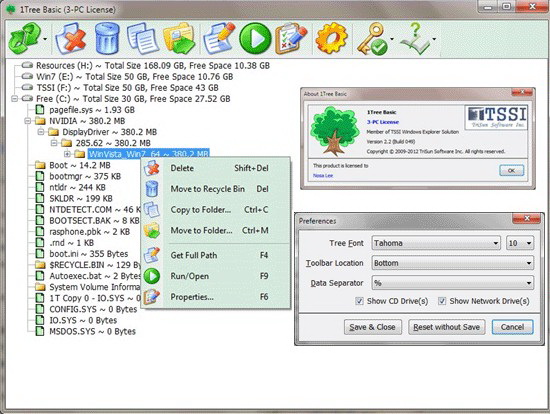Click the green Run/Open play toolbar icon
Image resolution: width=550 pixels, height=414 pixels.
(x=255, y=38)
